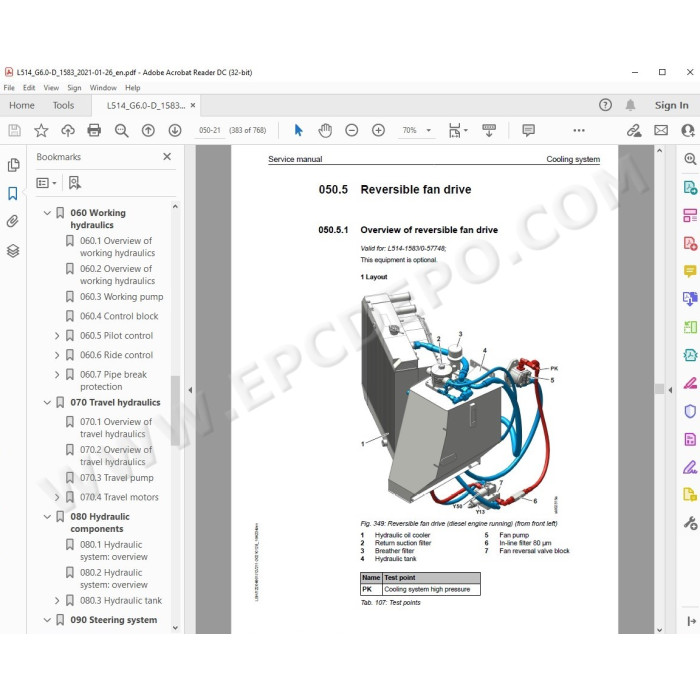Show page thumbnails panel icon

tap(13, 165)
